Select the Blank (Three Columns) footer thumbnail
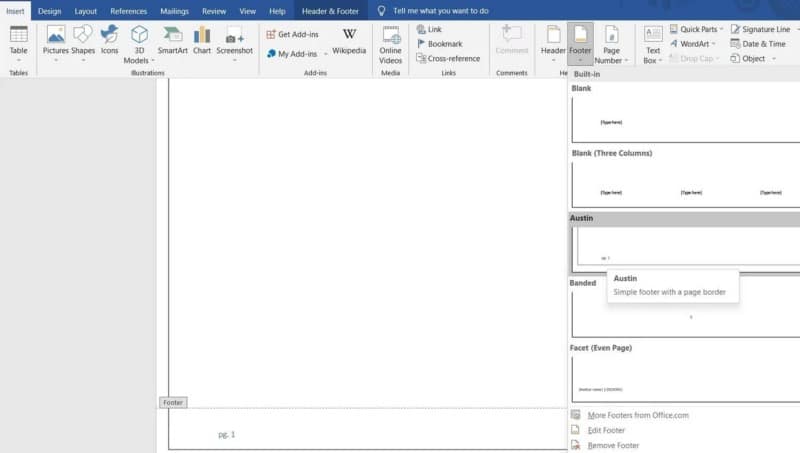This screenshot has height=453, width=800. (686, 185)
